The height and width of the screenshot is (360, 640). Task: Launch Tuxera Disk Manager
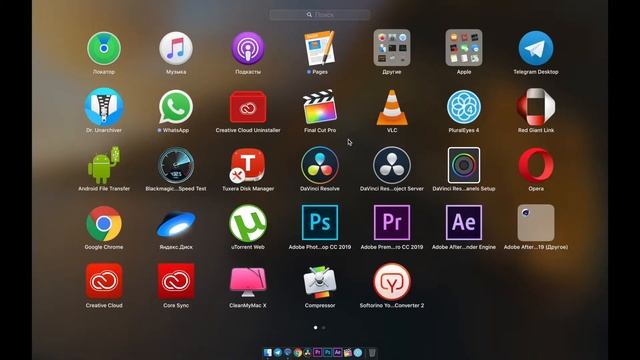(248, 165)
